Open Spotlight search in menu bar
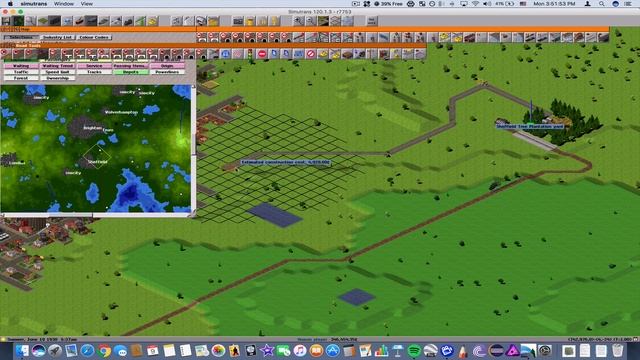The width and height of the screenshot is (640, 360). (x=602, y=4)
